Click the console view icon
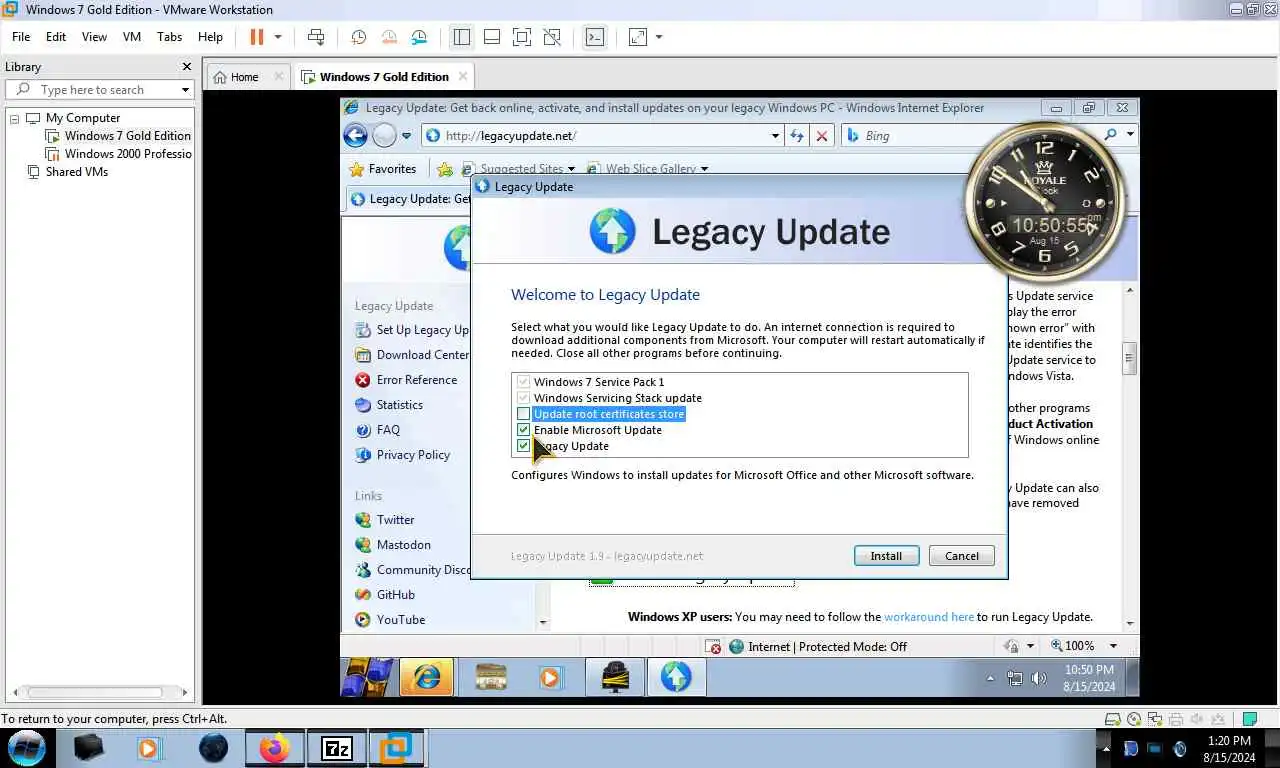 click(595, 37)
